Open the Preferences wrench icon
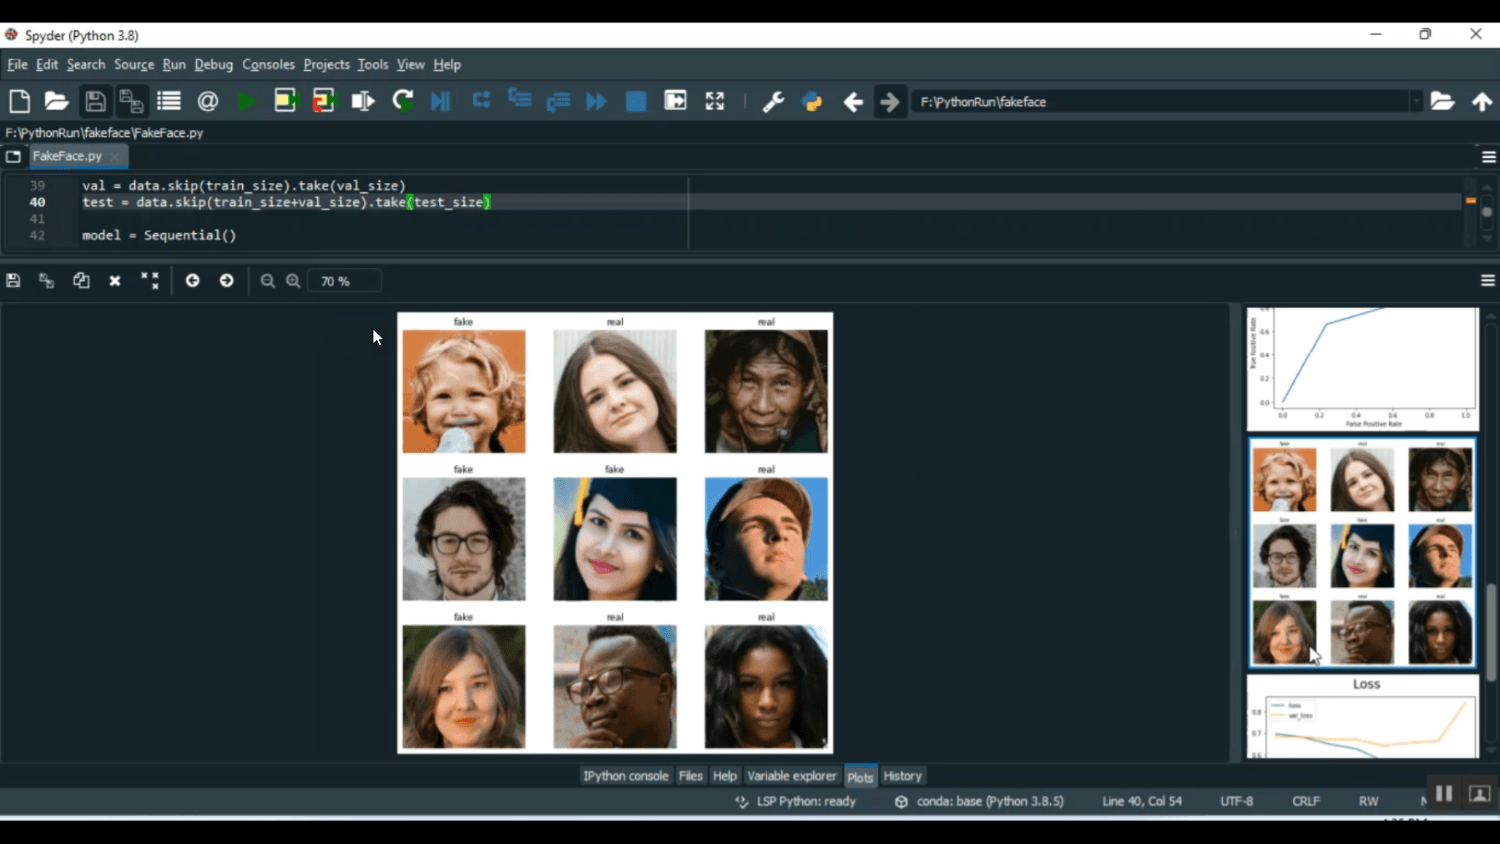Screen dimensions: 1500x844 [x=772, y=100]
